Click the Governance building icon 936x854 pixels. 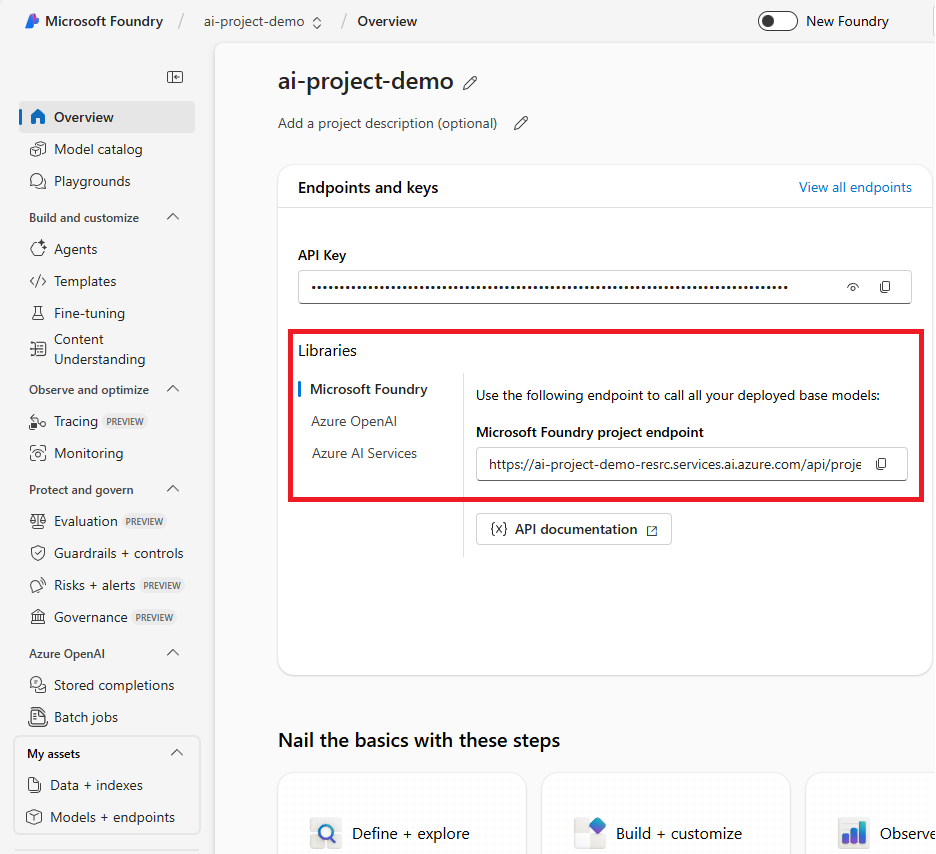pos(38,617)
